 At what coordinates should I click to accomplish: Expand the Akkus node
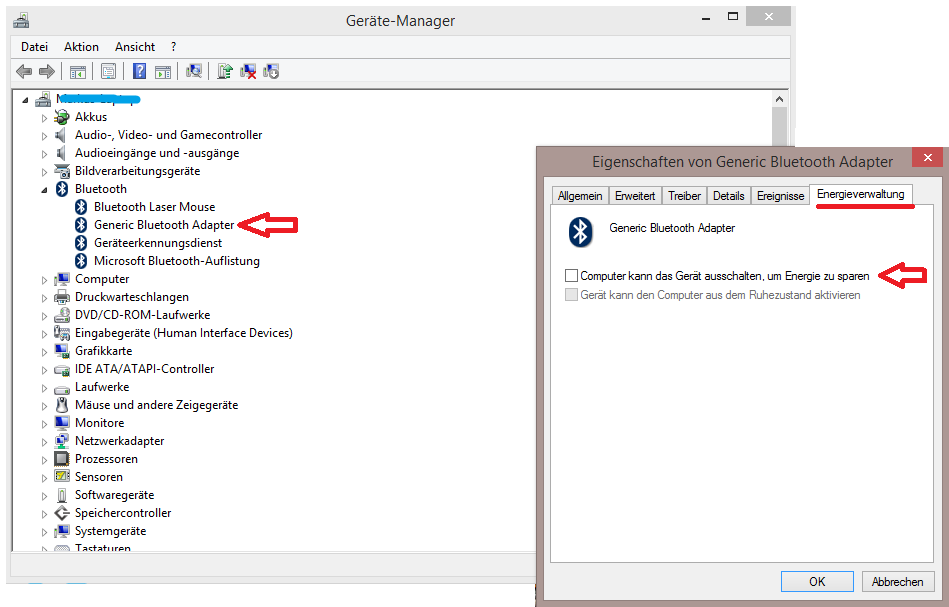44,118
